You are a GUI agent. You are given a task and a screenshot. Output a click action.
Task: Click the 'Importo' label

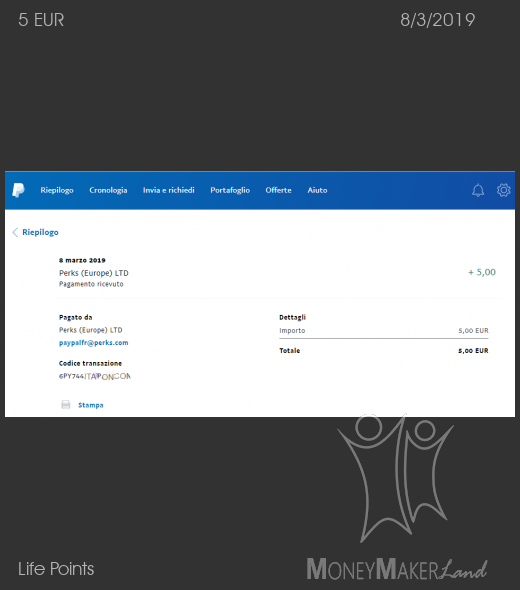pos(292,330)
